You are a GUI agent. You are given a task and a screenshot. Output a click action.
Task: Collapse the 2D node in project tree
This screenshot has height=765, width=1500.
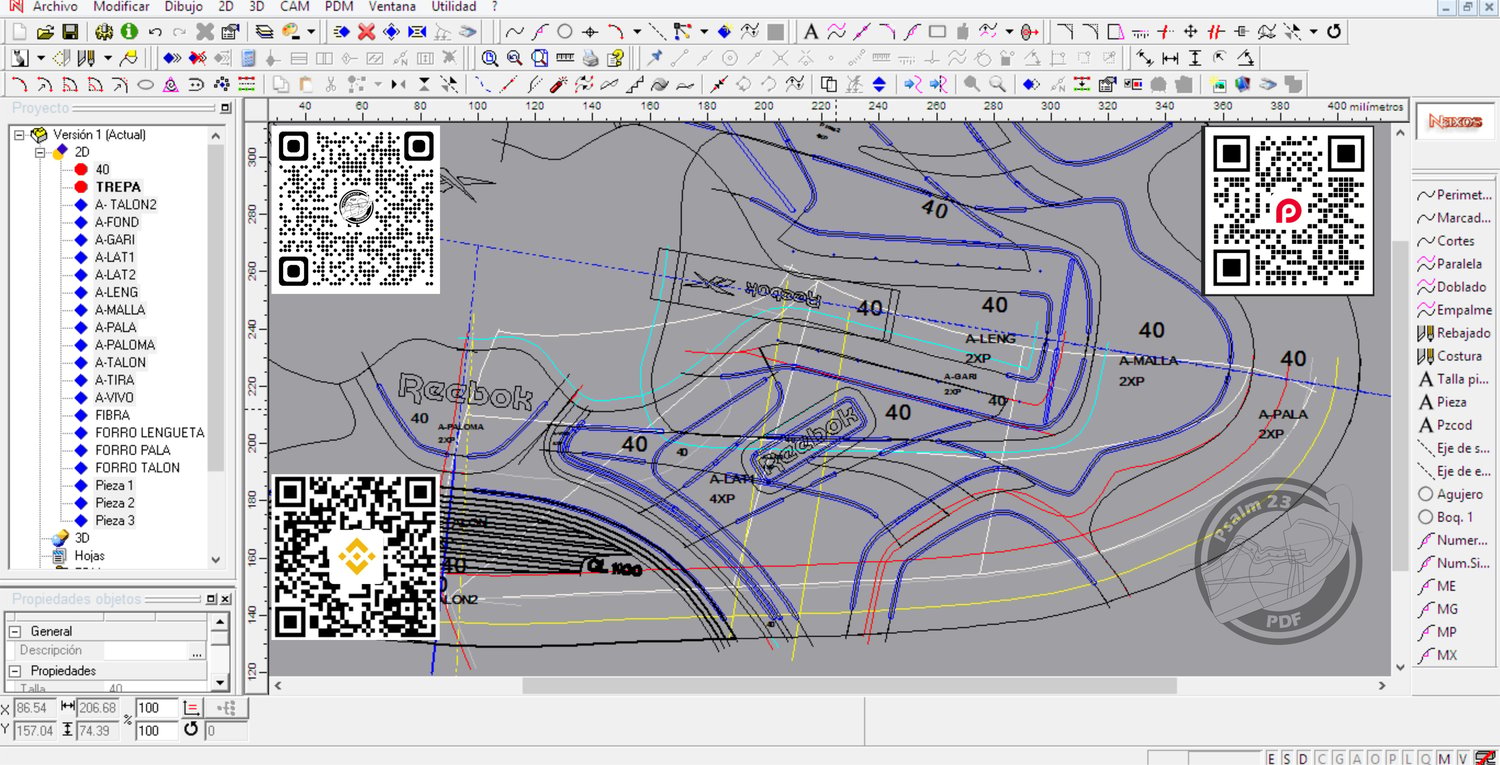(40, 152)
